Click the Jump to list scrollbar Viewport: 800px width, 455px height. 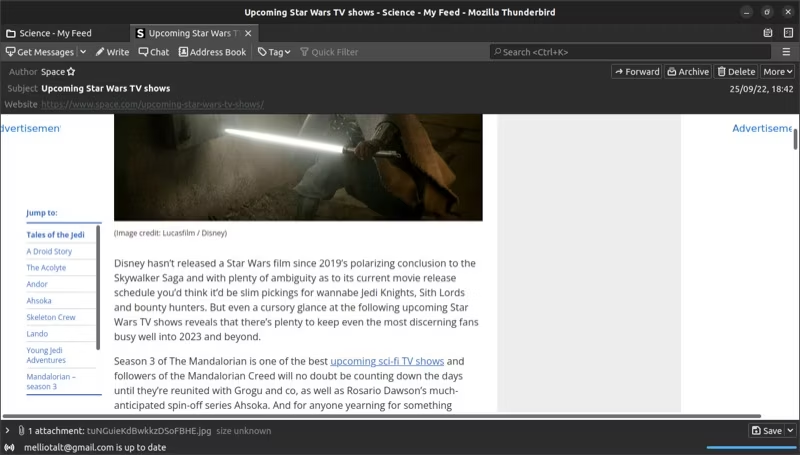98,288
